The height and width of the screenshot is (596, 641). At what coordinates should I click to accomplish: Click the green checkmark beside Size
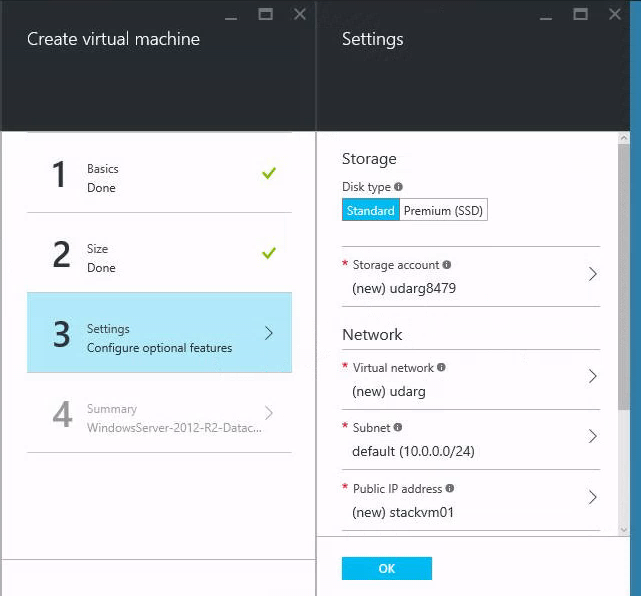tap(268, 253)
